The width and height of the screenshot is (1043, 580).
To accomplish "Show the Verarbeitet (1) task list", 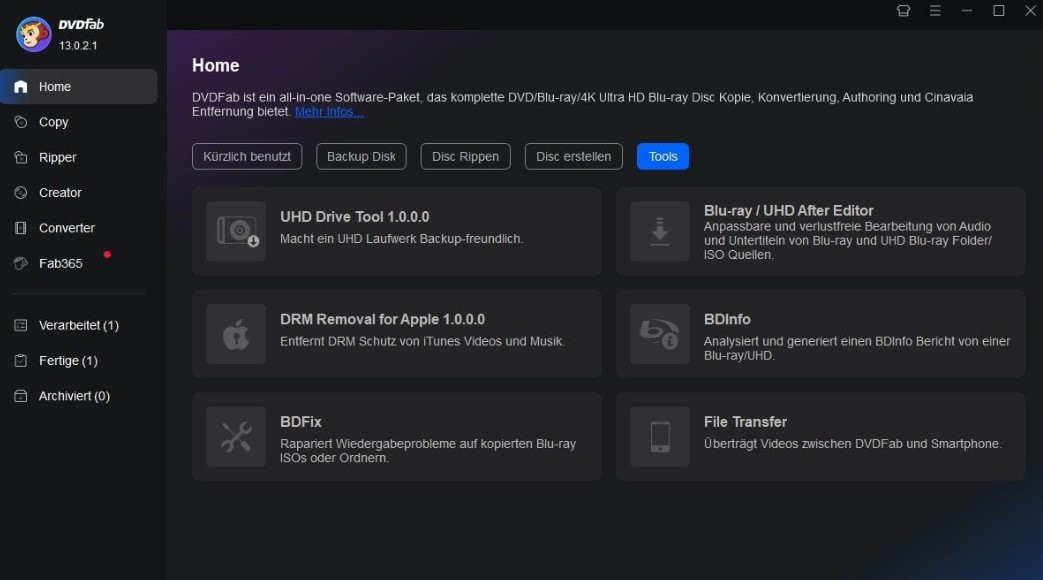I will tap(78, 325).
